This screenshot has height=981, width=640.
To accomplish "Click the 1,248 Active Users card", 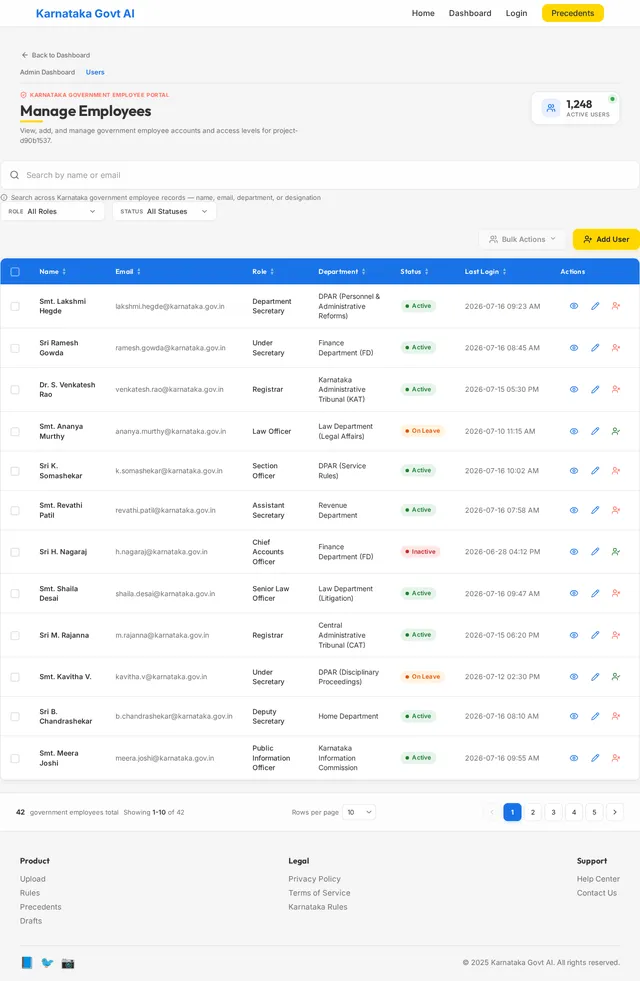I will coord(576,108).
